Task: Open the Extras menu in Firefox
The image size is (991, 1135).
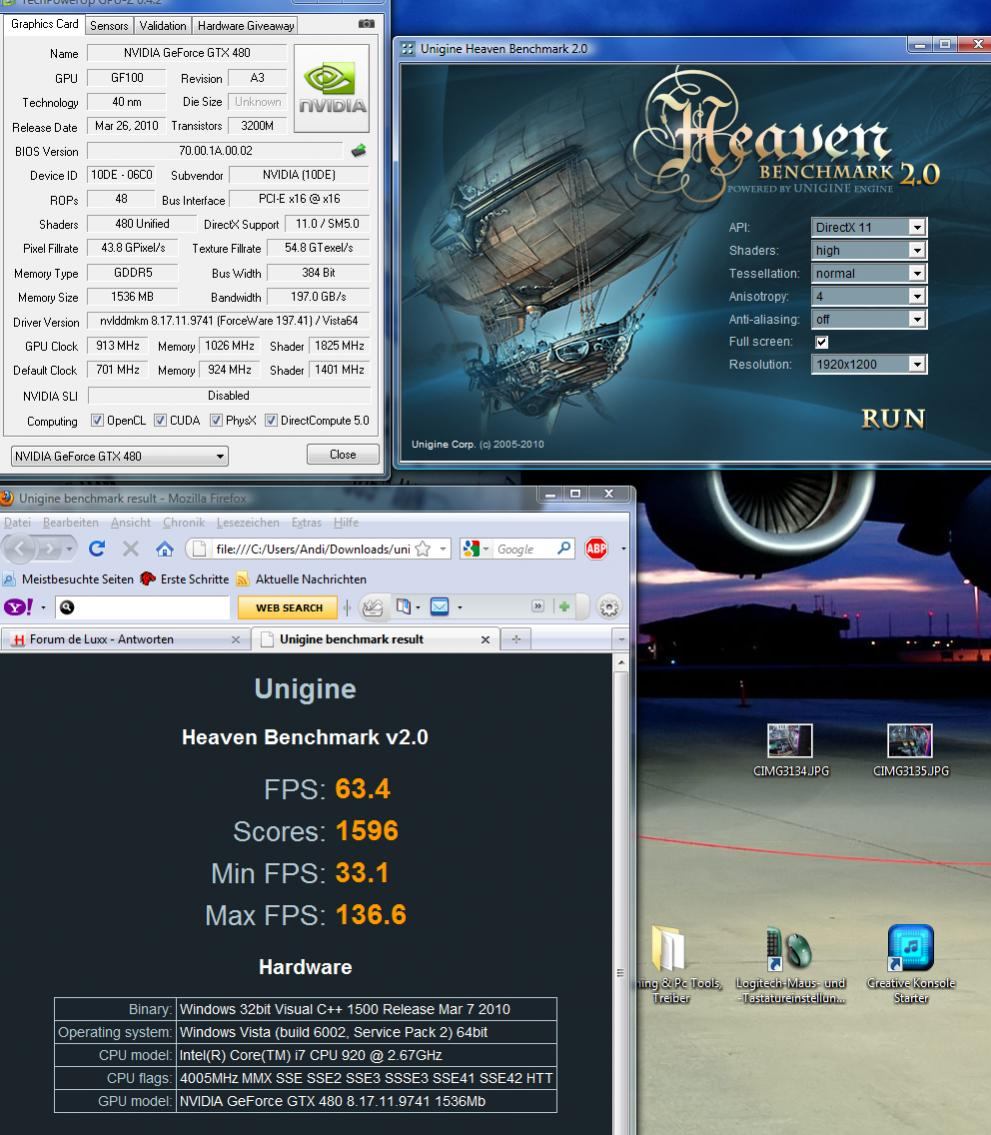Action: (x=306, y=522)
